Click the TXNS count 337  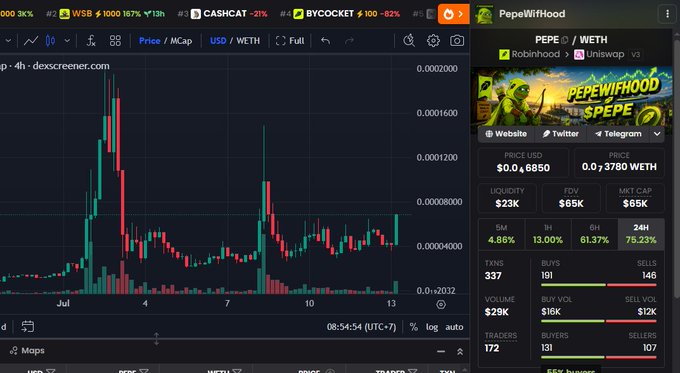493,276
